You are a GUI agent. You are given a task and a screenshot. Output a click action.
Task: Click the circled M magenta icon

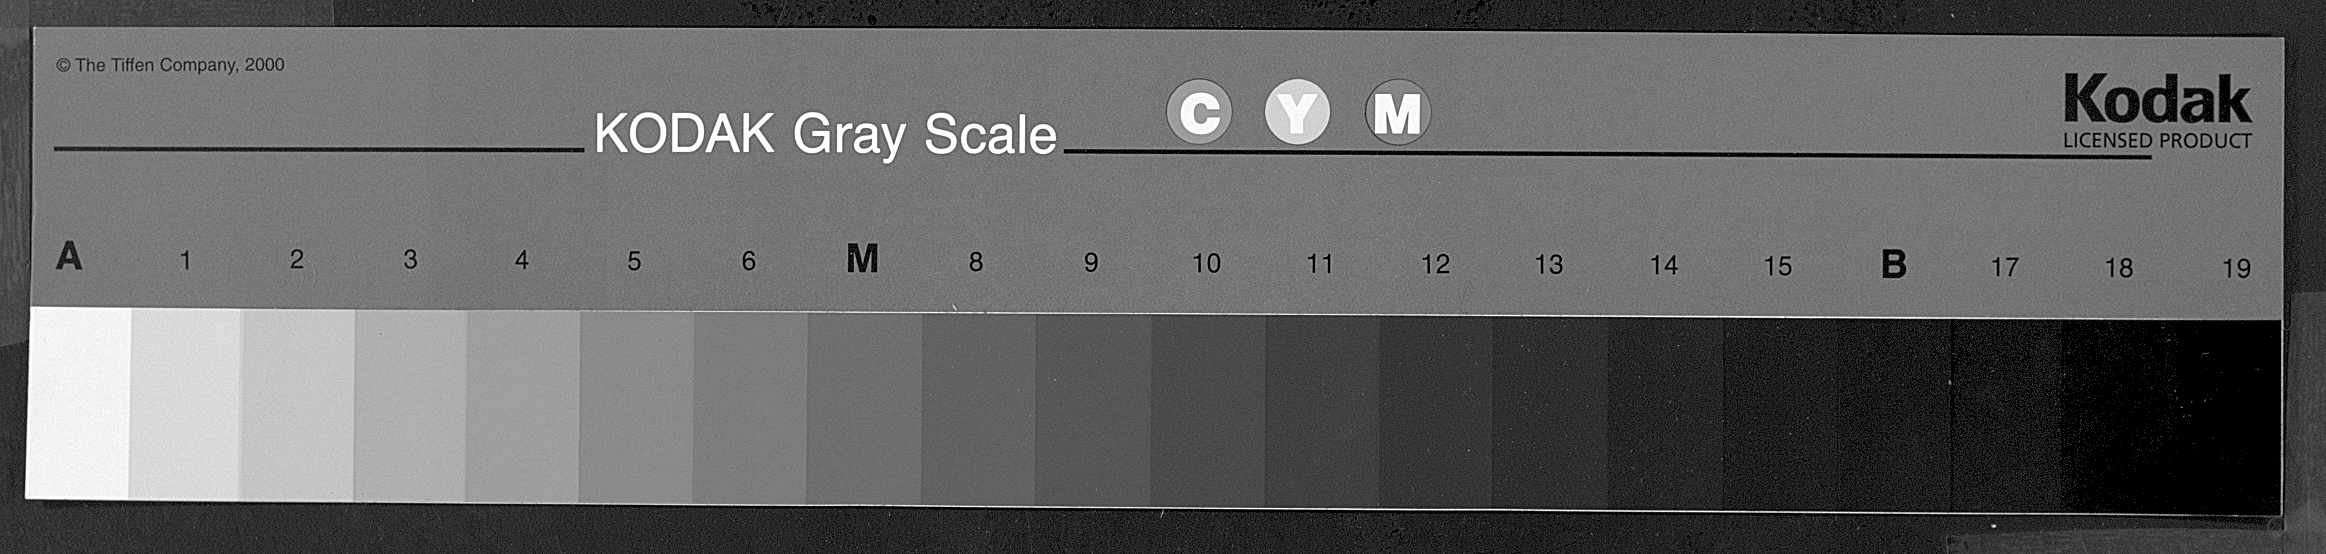[x=1397, y=112]
